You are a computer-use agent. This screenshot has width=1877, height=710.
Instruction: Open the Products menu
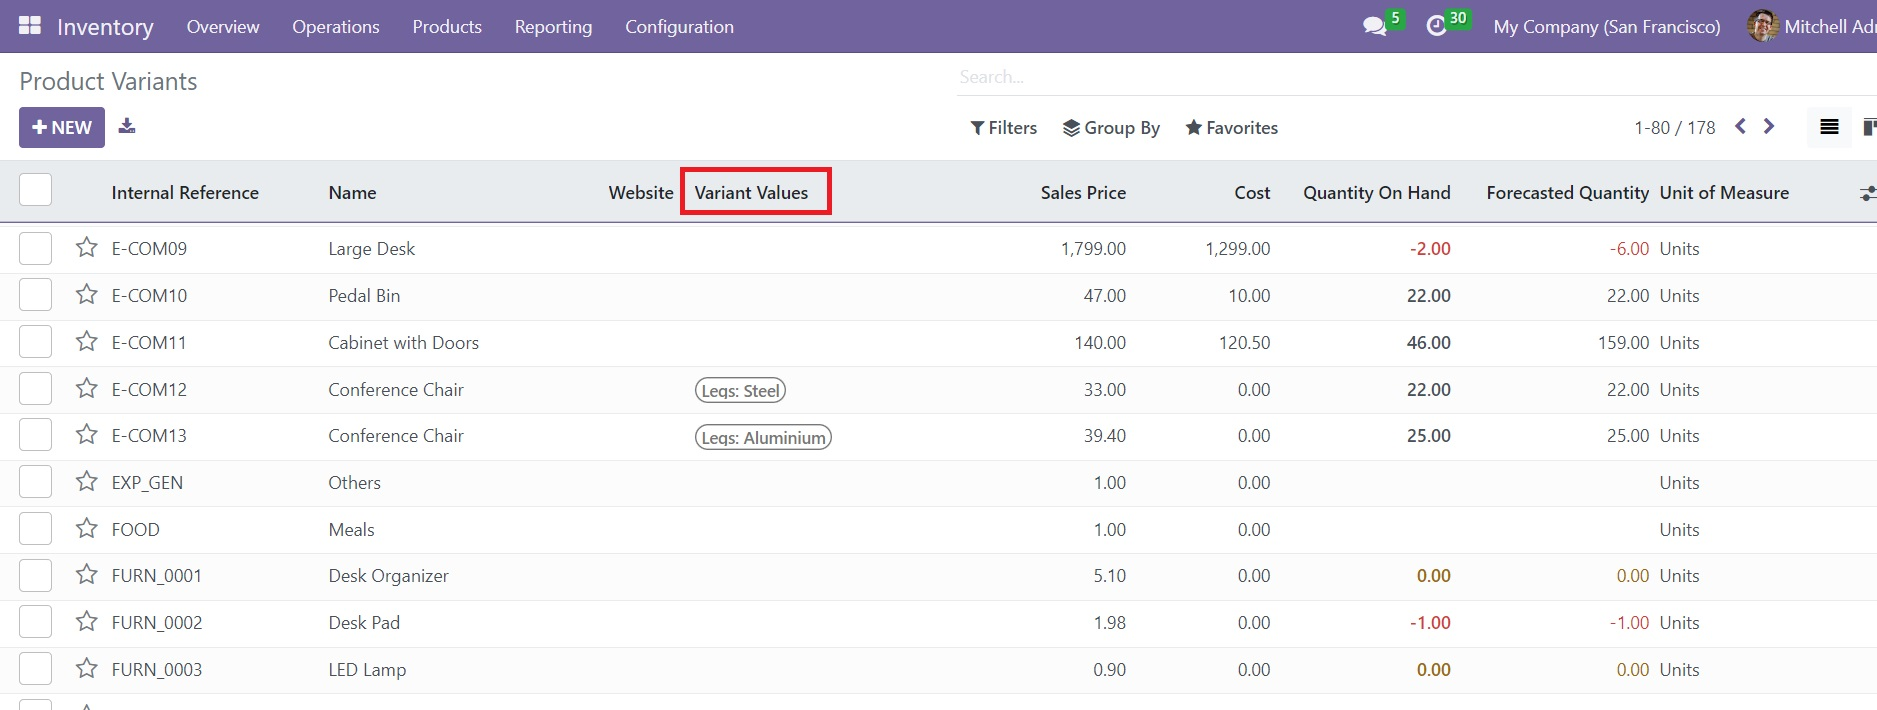tap(447, 27)
